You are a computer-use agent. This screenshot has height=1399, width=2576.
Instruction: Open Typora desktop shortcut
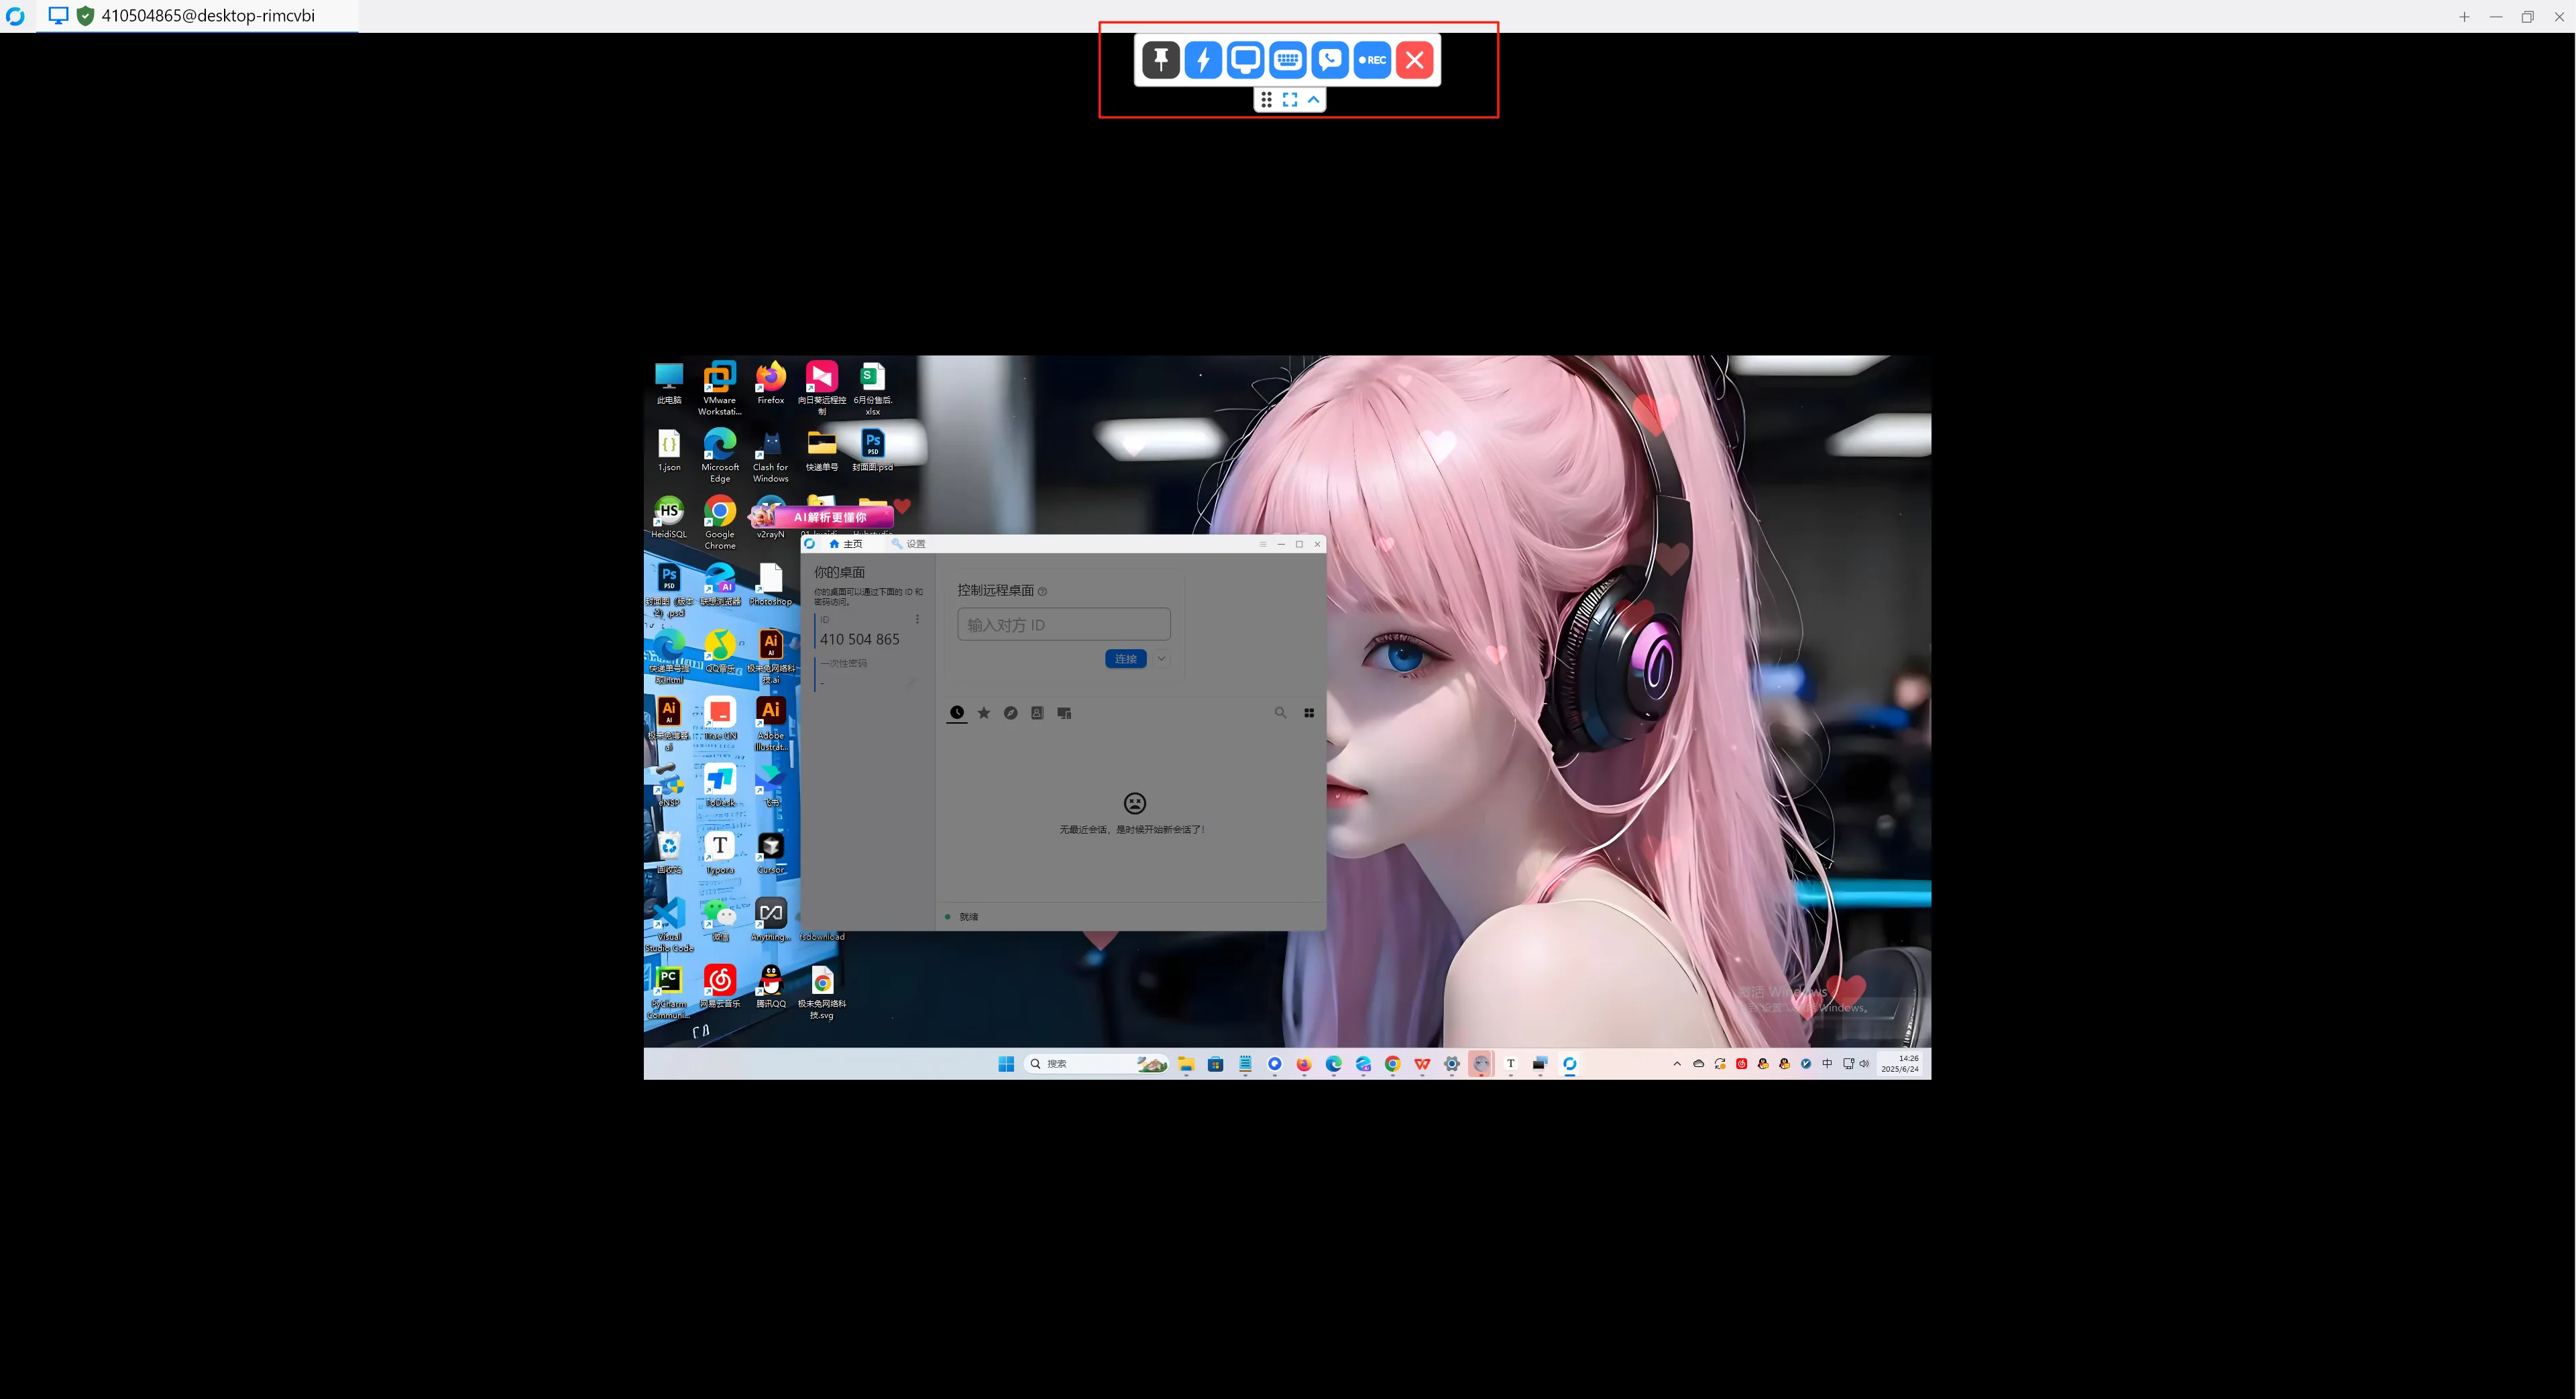click(x=719, y=853)
